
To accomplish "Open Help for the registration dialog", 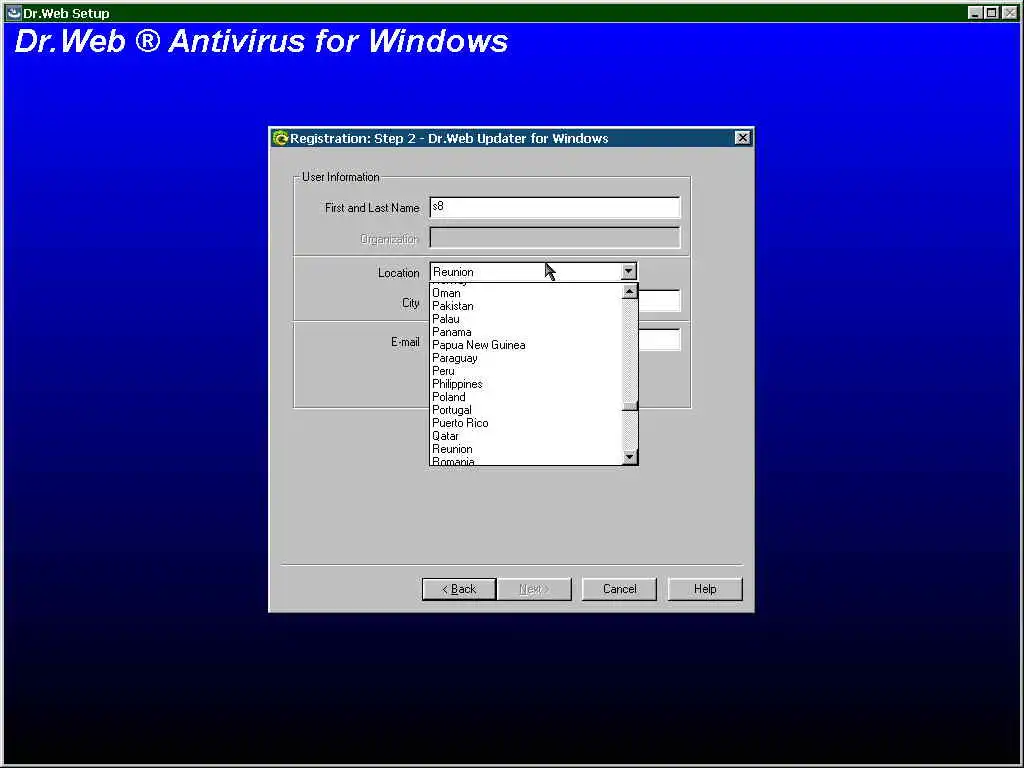I will (x=705, y=589).
